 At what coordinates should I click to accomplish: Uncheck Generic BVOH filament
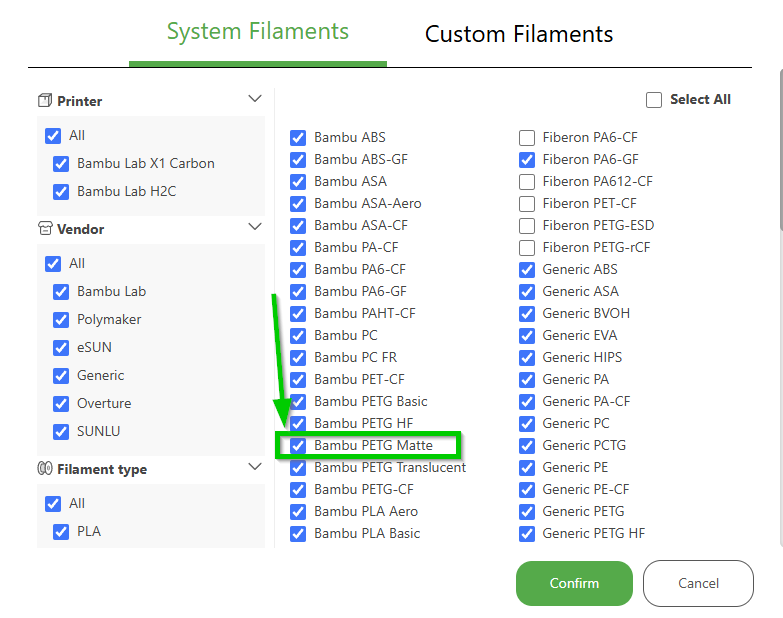[x=527, y=313]
